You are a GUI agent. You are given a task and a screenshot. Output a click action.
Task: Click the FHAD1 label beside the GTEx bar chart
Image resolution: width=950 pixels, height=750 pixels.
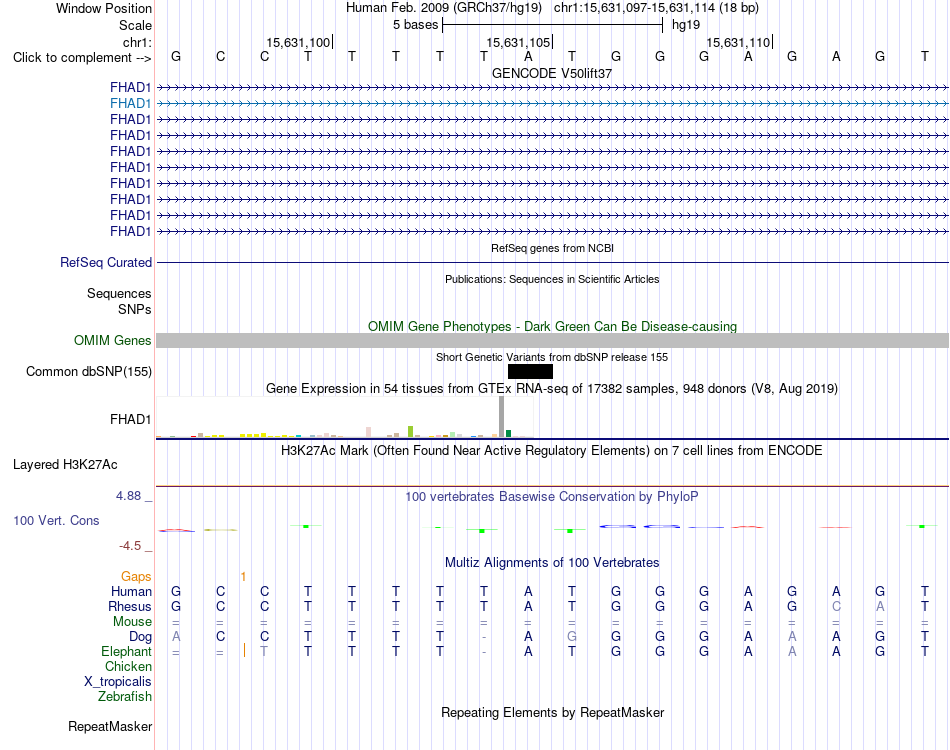[130, 419]
